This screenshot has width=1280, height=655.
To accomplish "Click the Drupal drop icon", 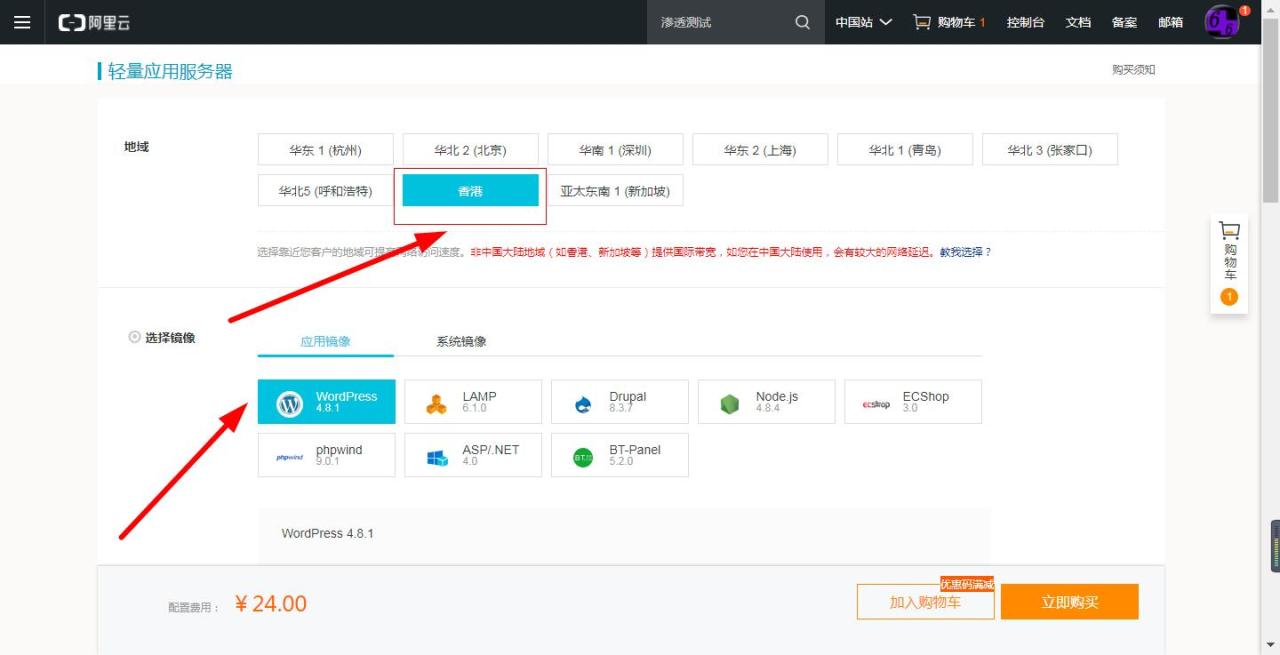I will pyautogui.click(x=583, y=404).
